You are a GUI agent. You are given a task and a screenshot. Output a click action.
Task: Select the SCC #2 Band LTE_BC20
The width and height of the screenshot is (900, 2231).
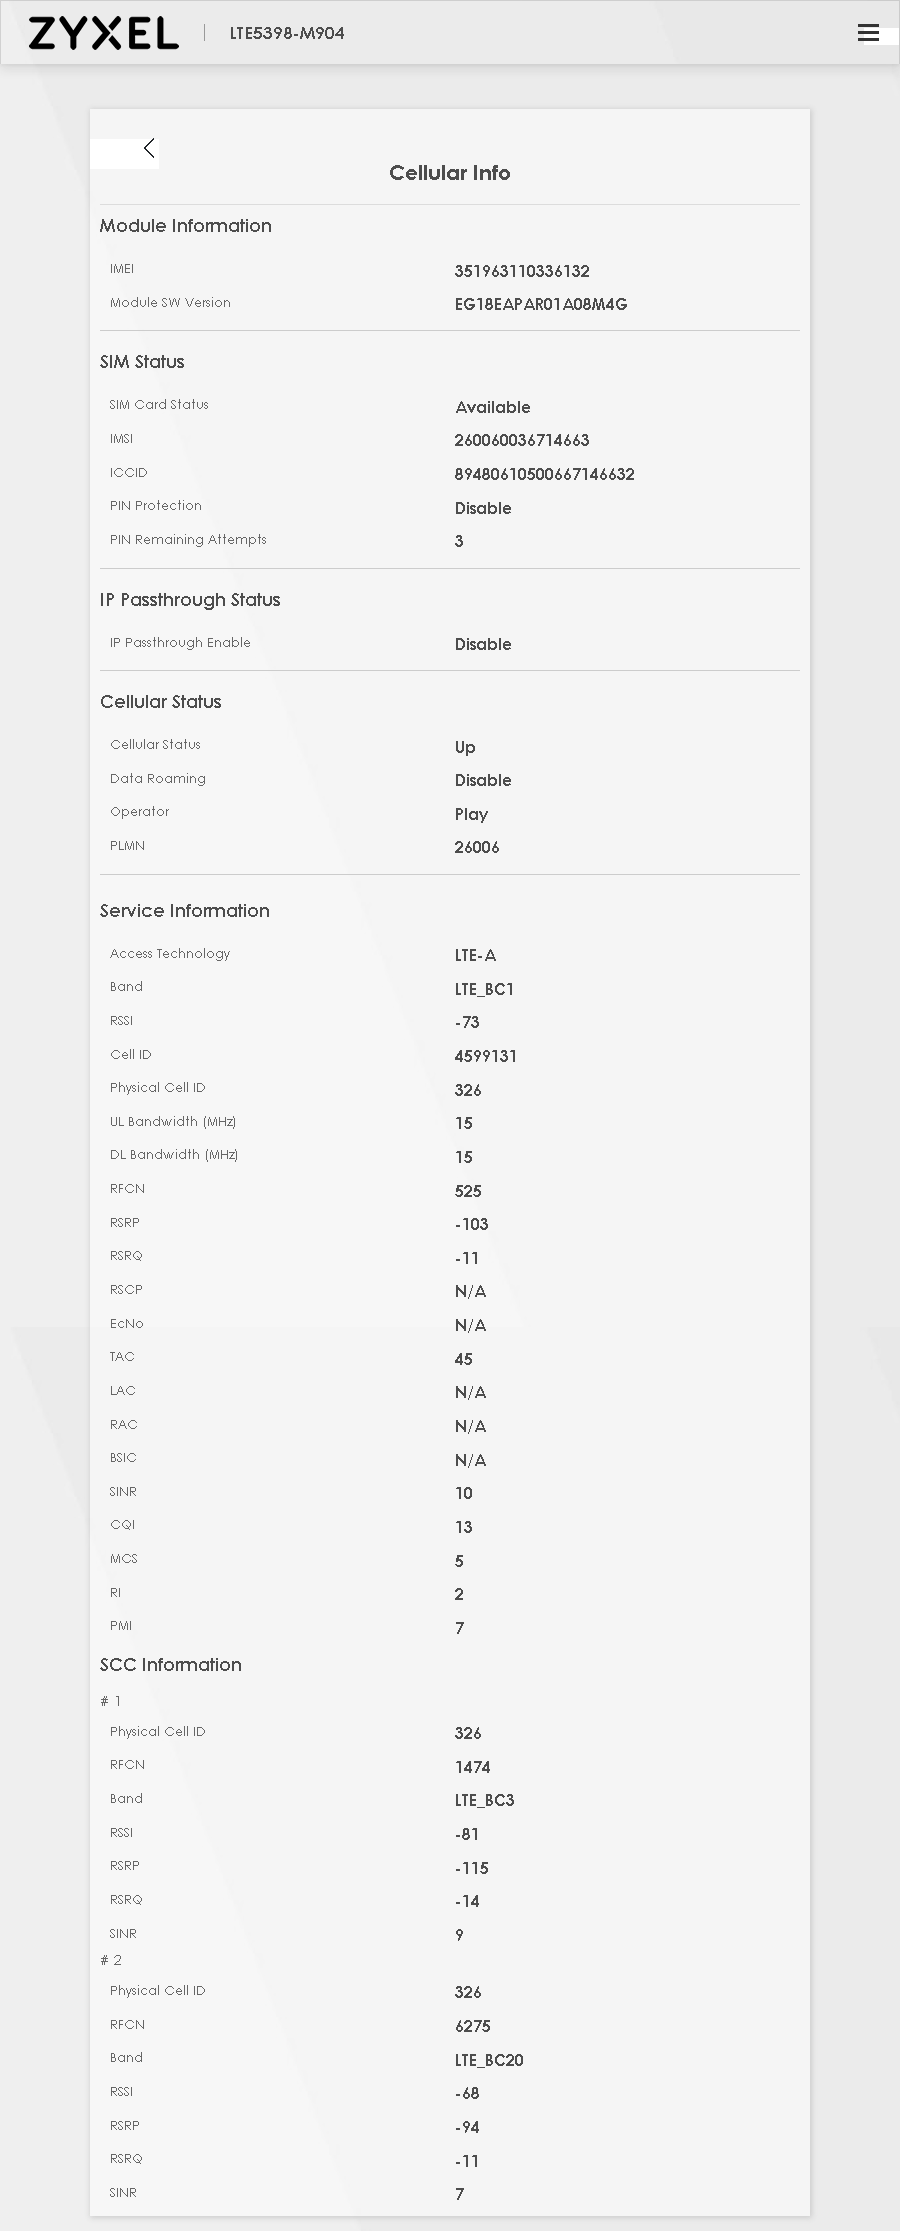[x=489, y=2060]
